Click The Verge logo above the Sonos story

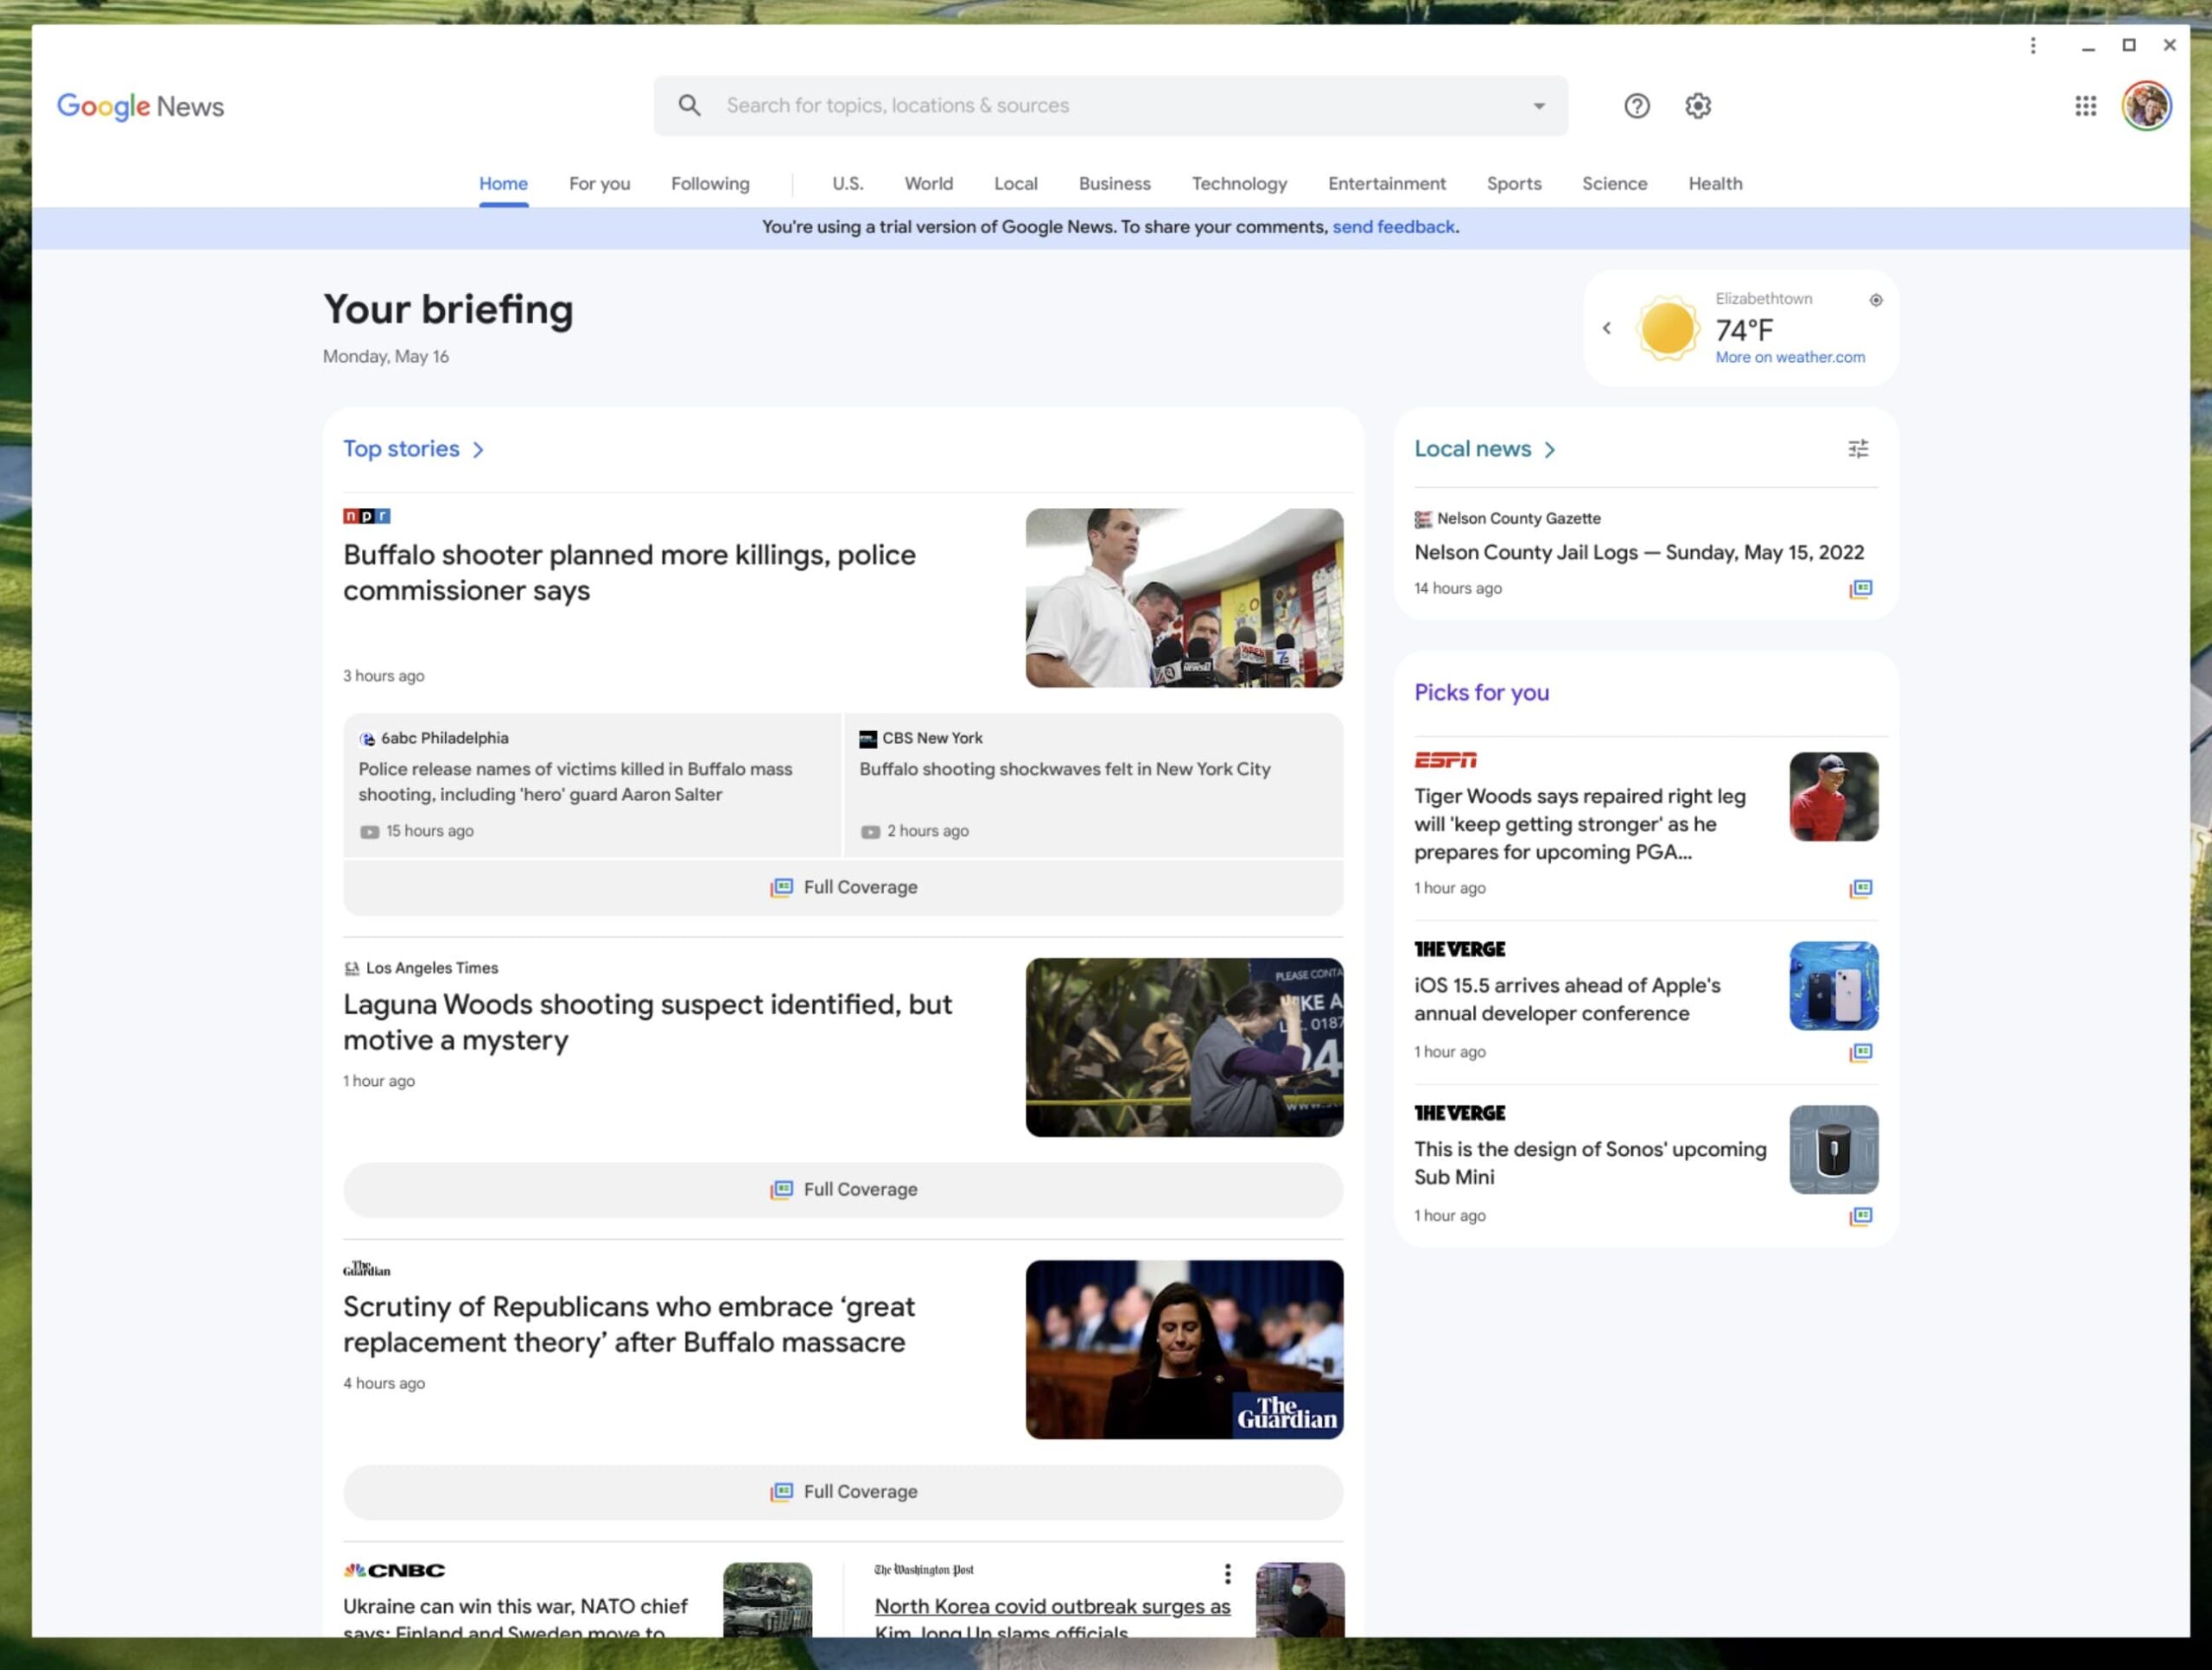click(x=1459, y=1113)
